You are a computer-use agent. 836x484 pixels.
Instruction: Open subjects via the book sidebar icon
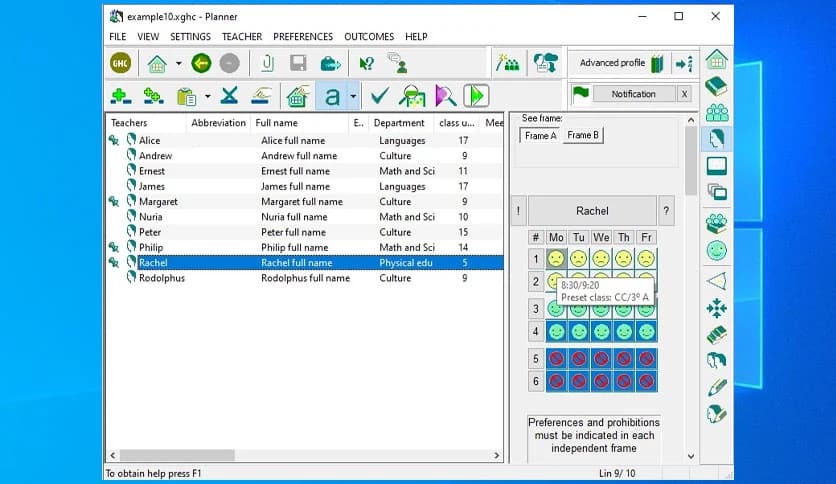pyautogui.click(x=717, y=86)
